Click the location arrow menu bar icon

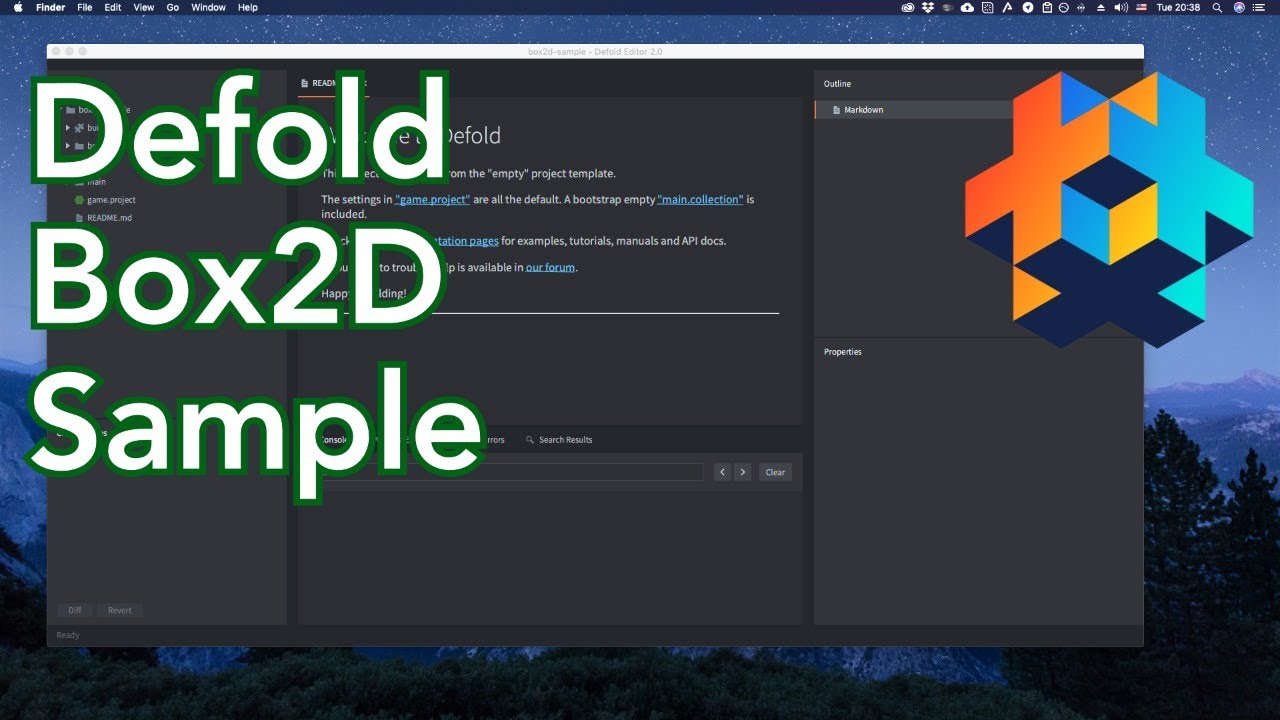coord(1028,7)
